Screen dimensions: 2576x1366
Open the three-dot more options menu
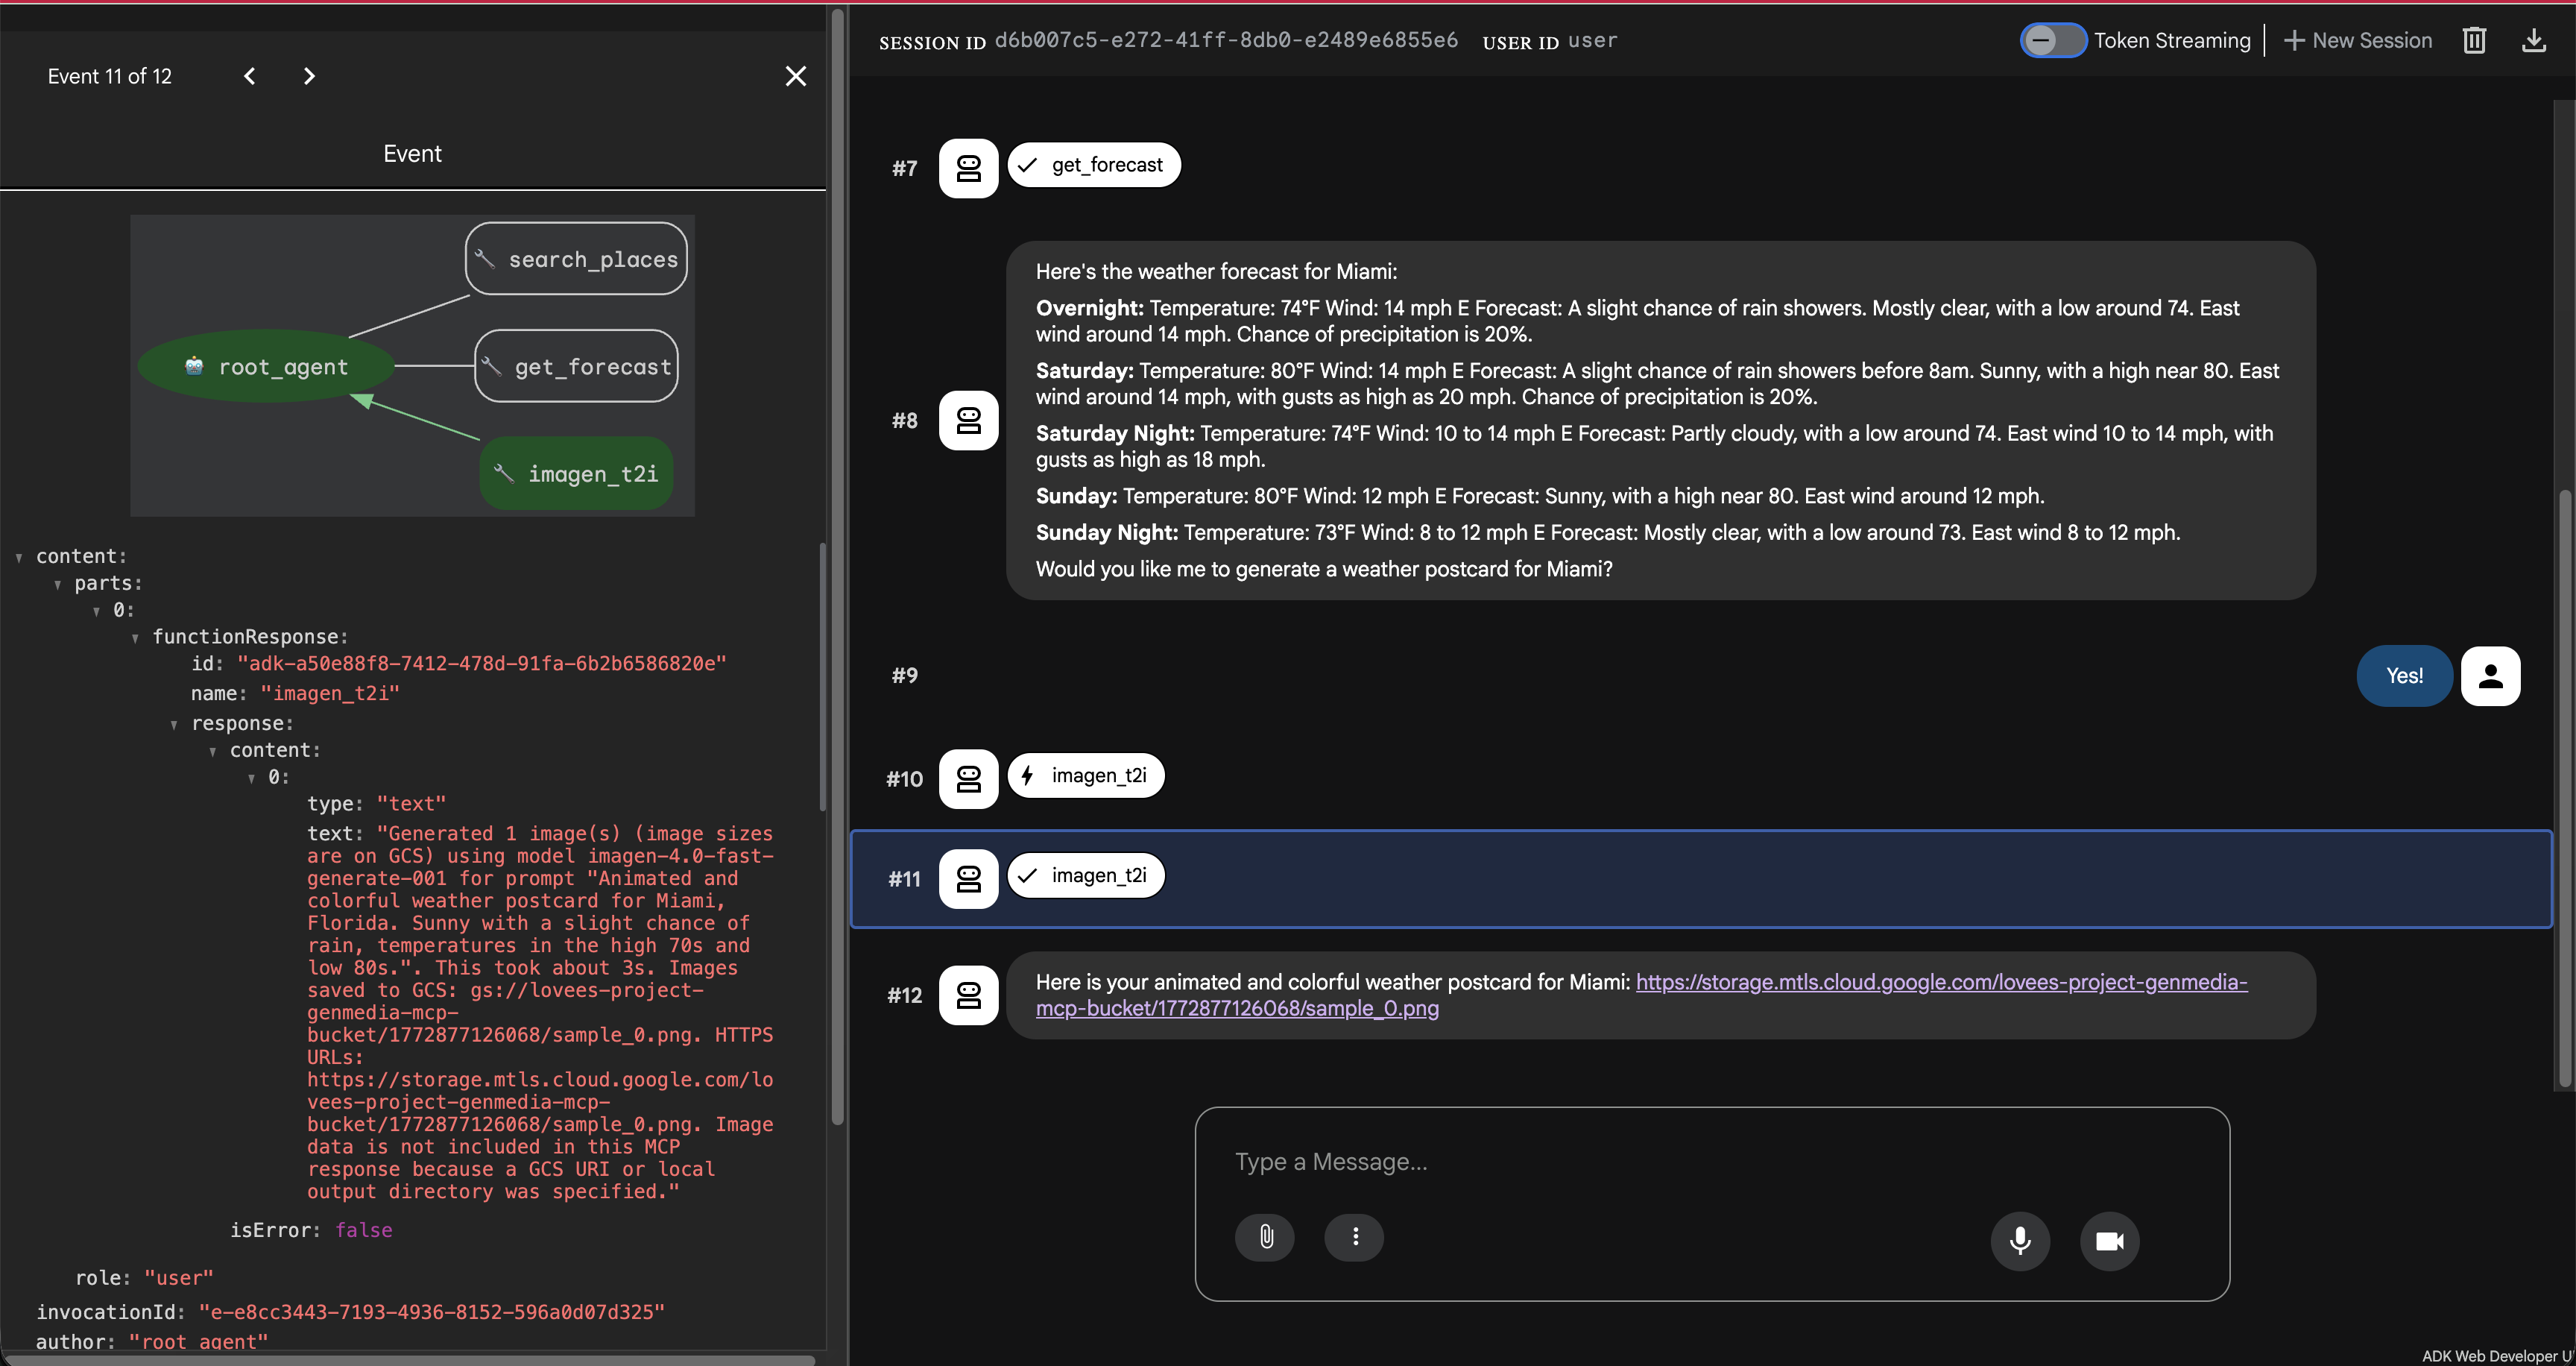click(x=1355, y=1237)
